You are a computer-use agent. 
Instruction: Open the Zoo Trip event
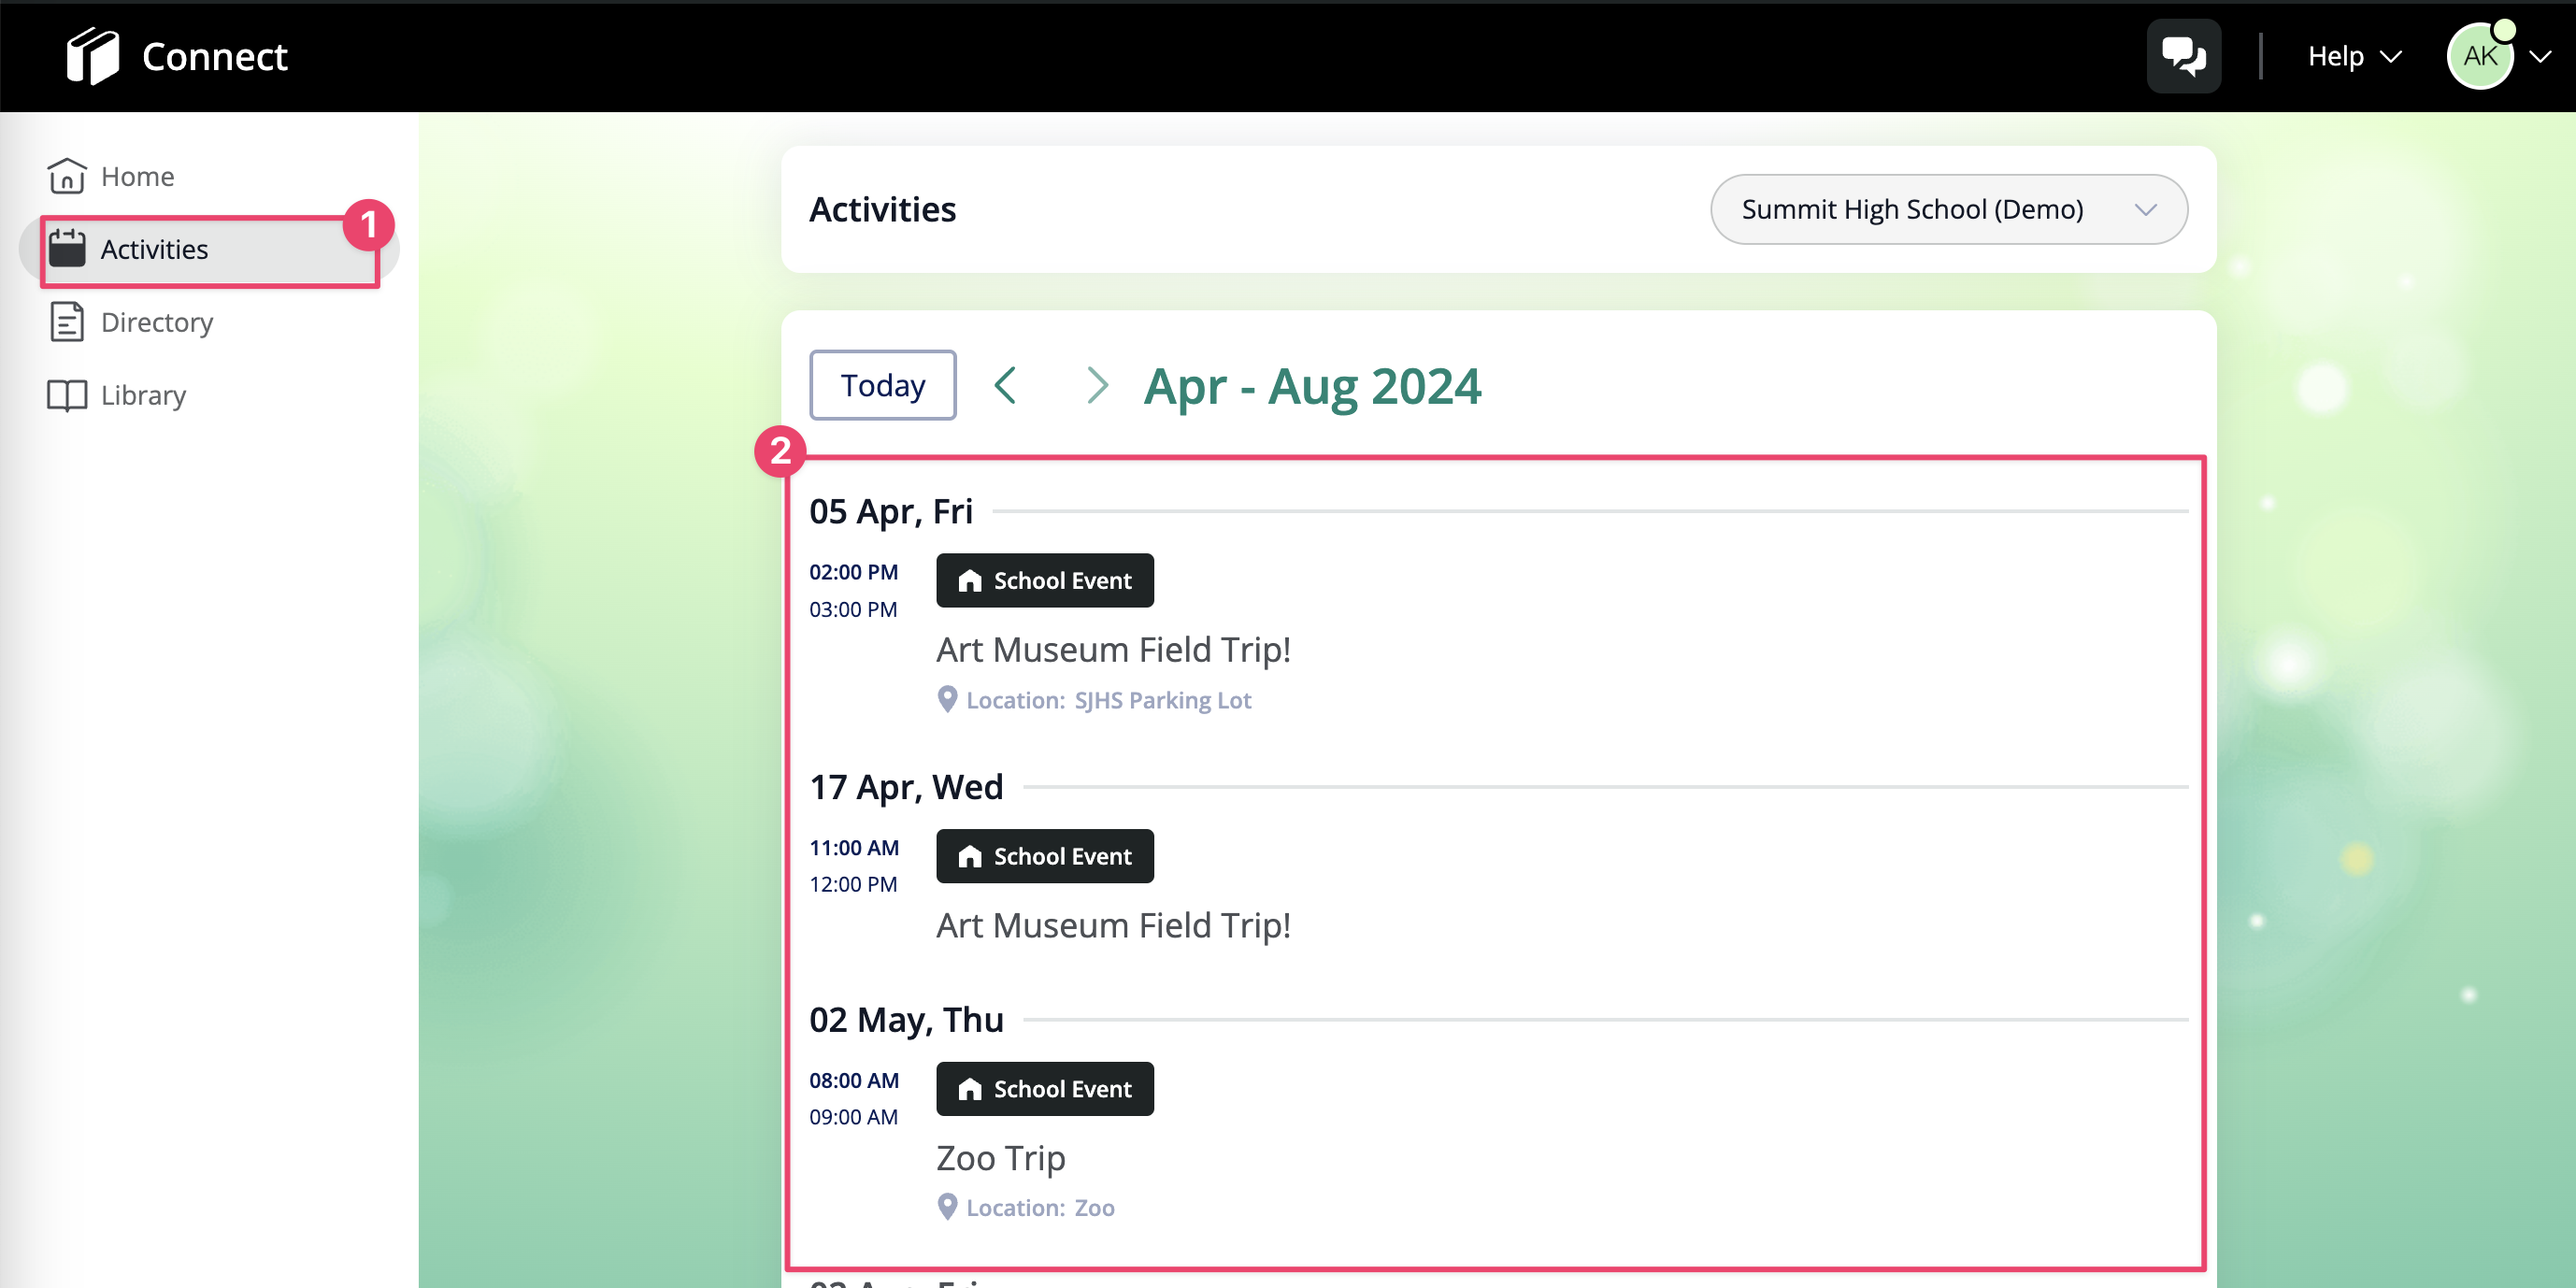[1000, 1158]
